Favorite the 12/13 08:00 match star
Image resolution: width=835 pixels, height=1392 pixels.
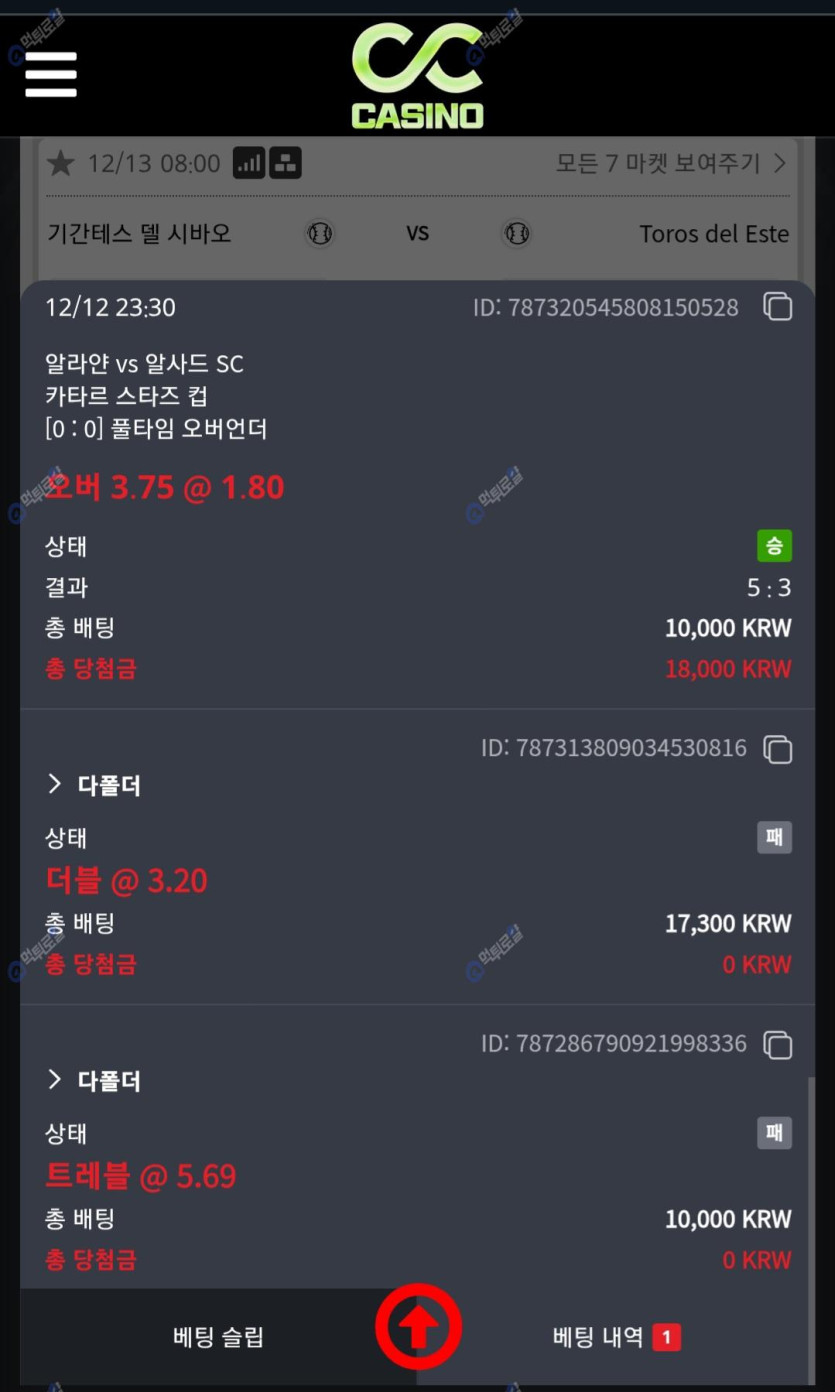[61, 163]
